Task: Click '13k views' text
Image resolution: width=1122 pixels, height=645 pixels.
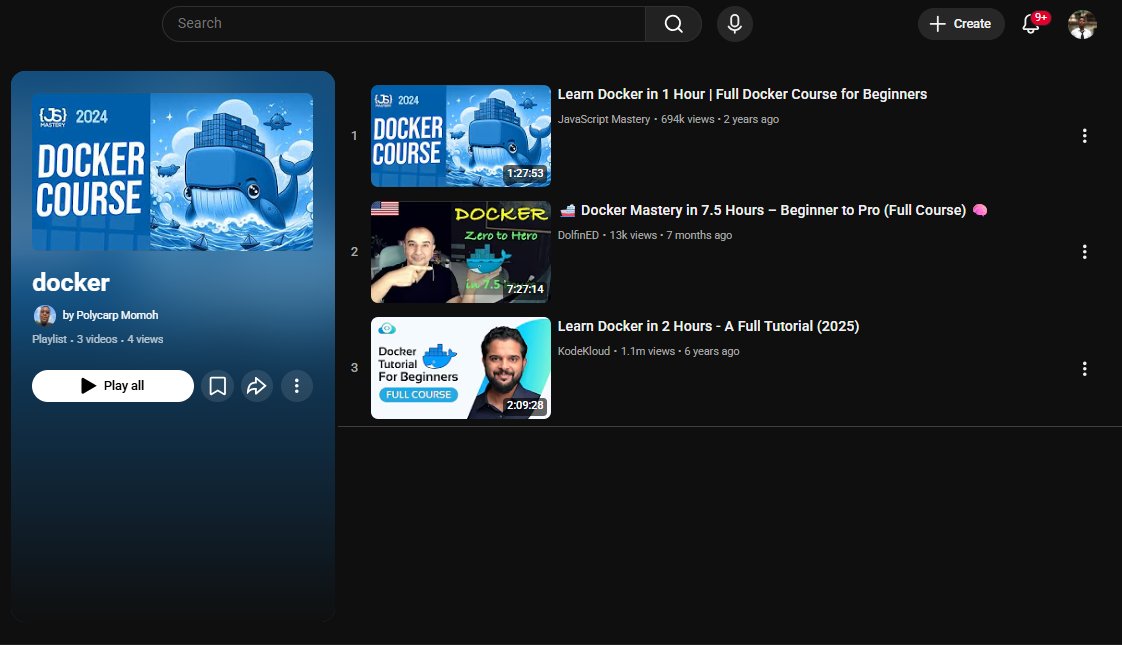Action: [x=633, y=236]
